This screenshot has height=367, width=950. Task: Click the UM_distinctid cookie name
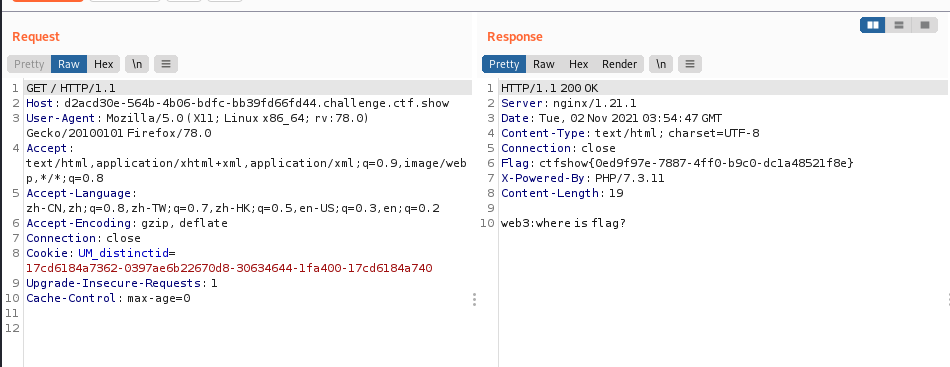[x=124, y=253]
